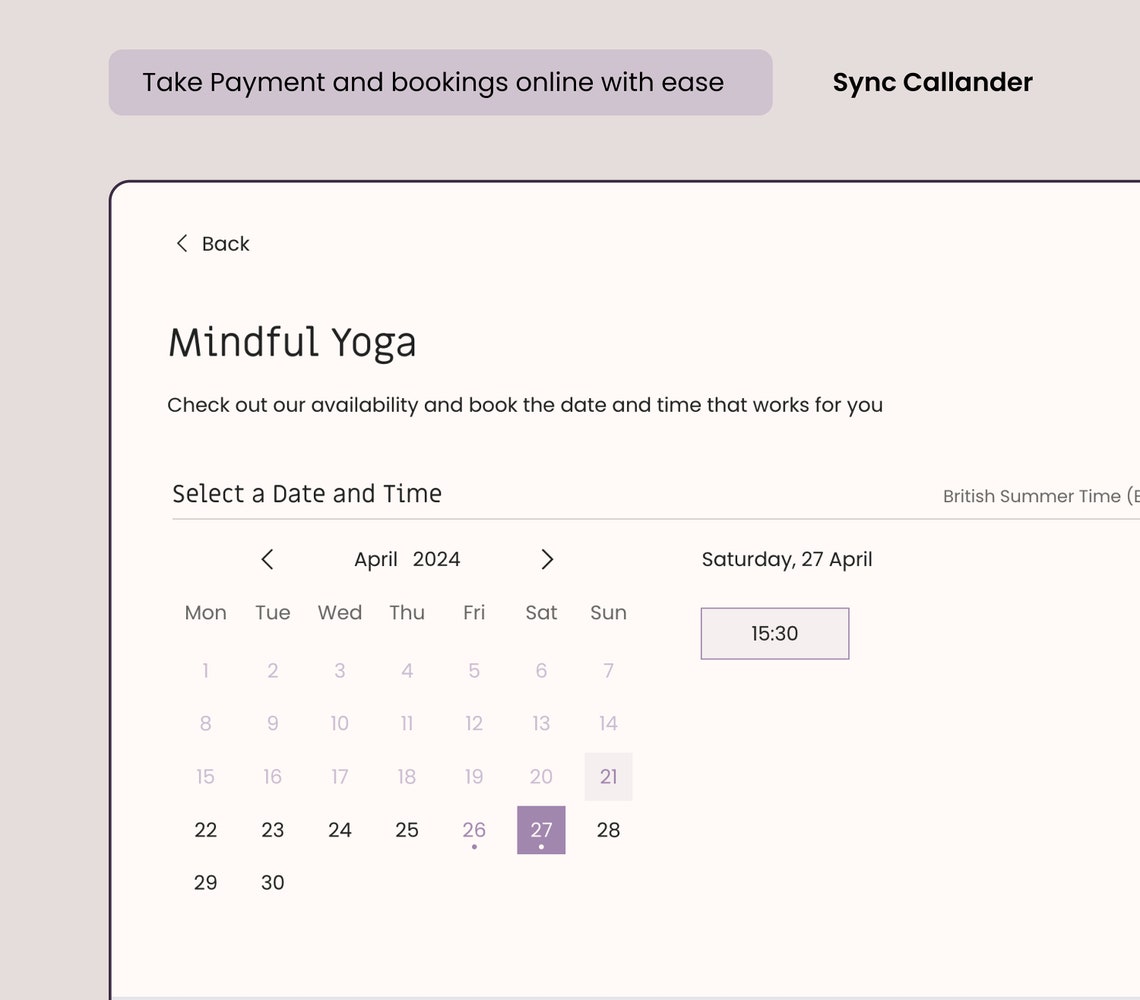Screen dimensions: 1140x1000
Task: Click April 29 on the calendar
Action: (x=205, y=883)
